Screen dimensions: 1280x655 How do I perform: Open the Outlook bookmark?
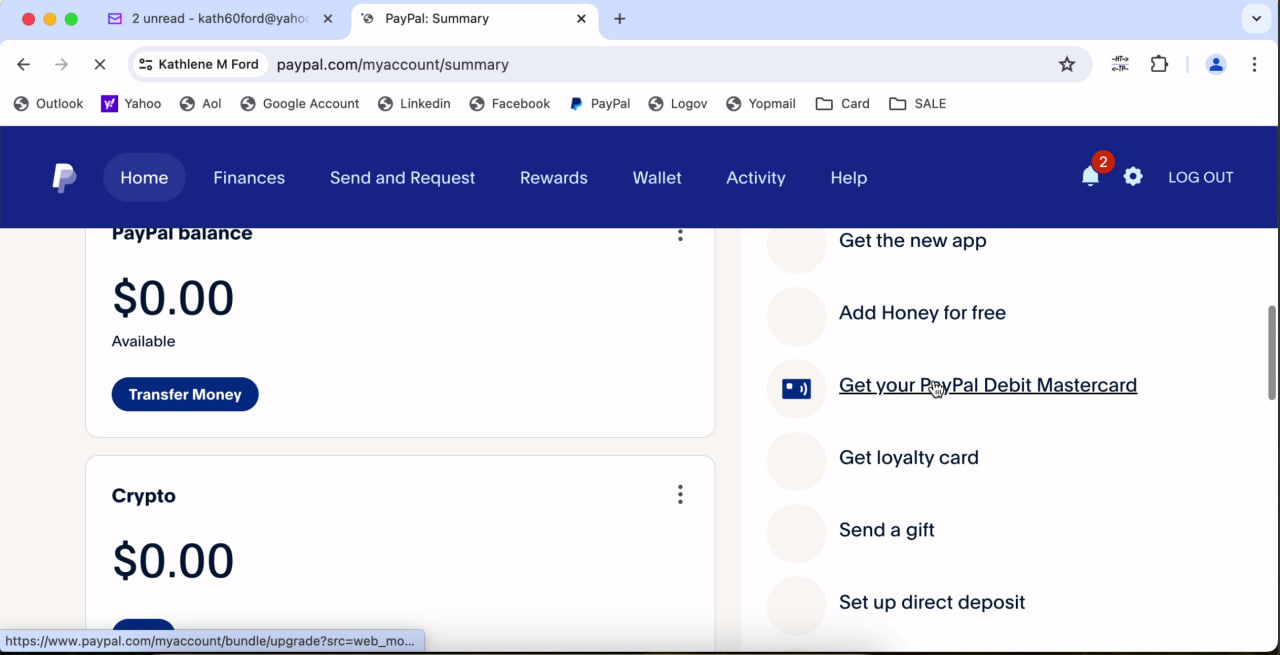[48, 104]
